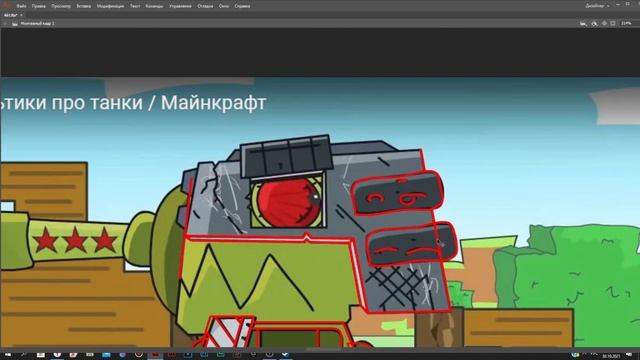Screen dimensions: 640x360
Task: Toggle clip content outside stage icon
Action: [x=613, y=24]
